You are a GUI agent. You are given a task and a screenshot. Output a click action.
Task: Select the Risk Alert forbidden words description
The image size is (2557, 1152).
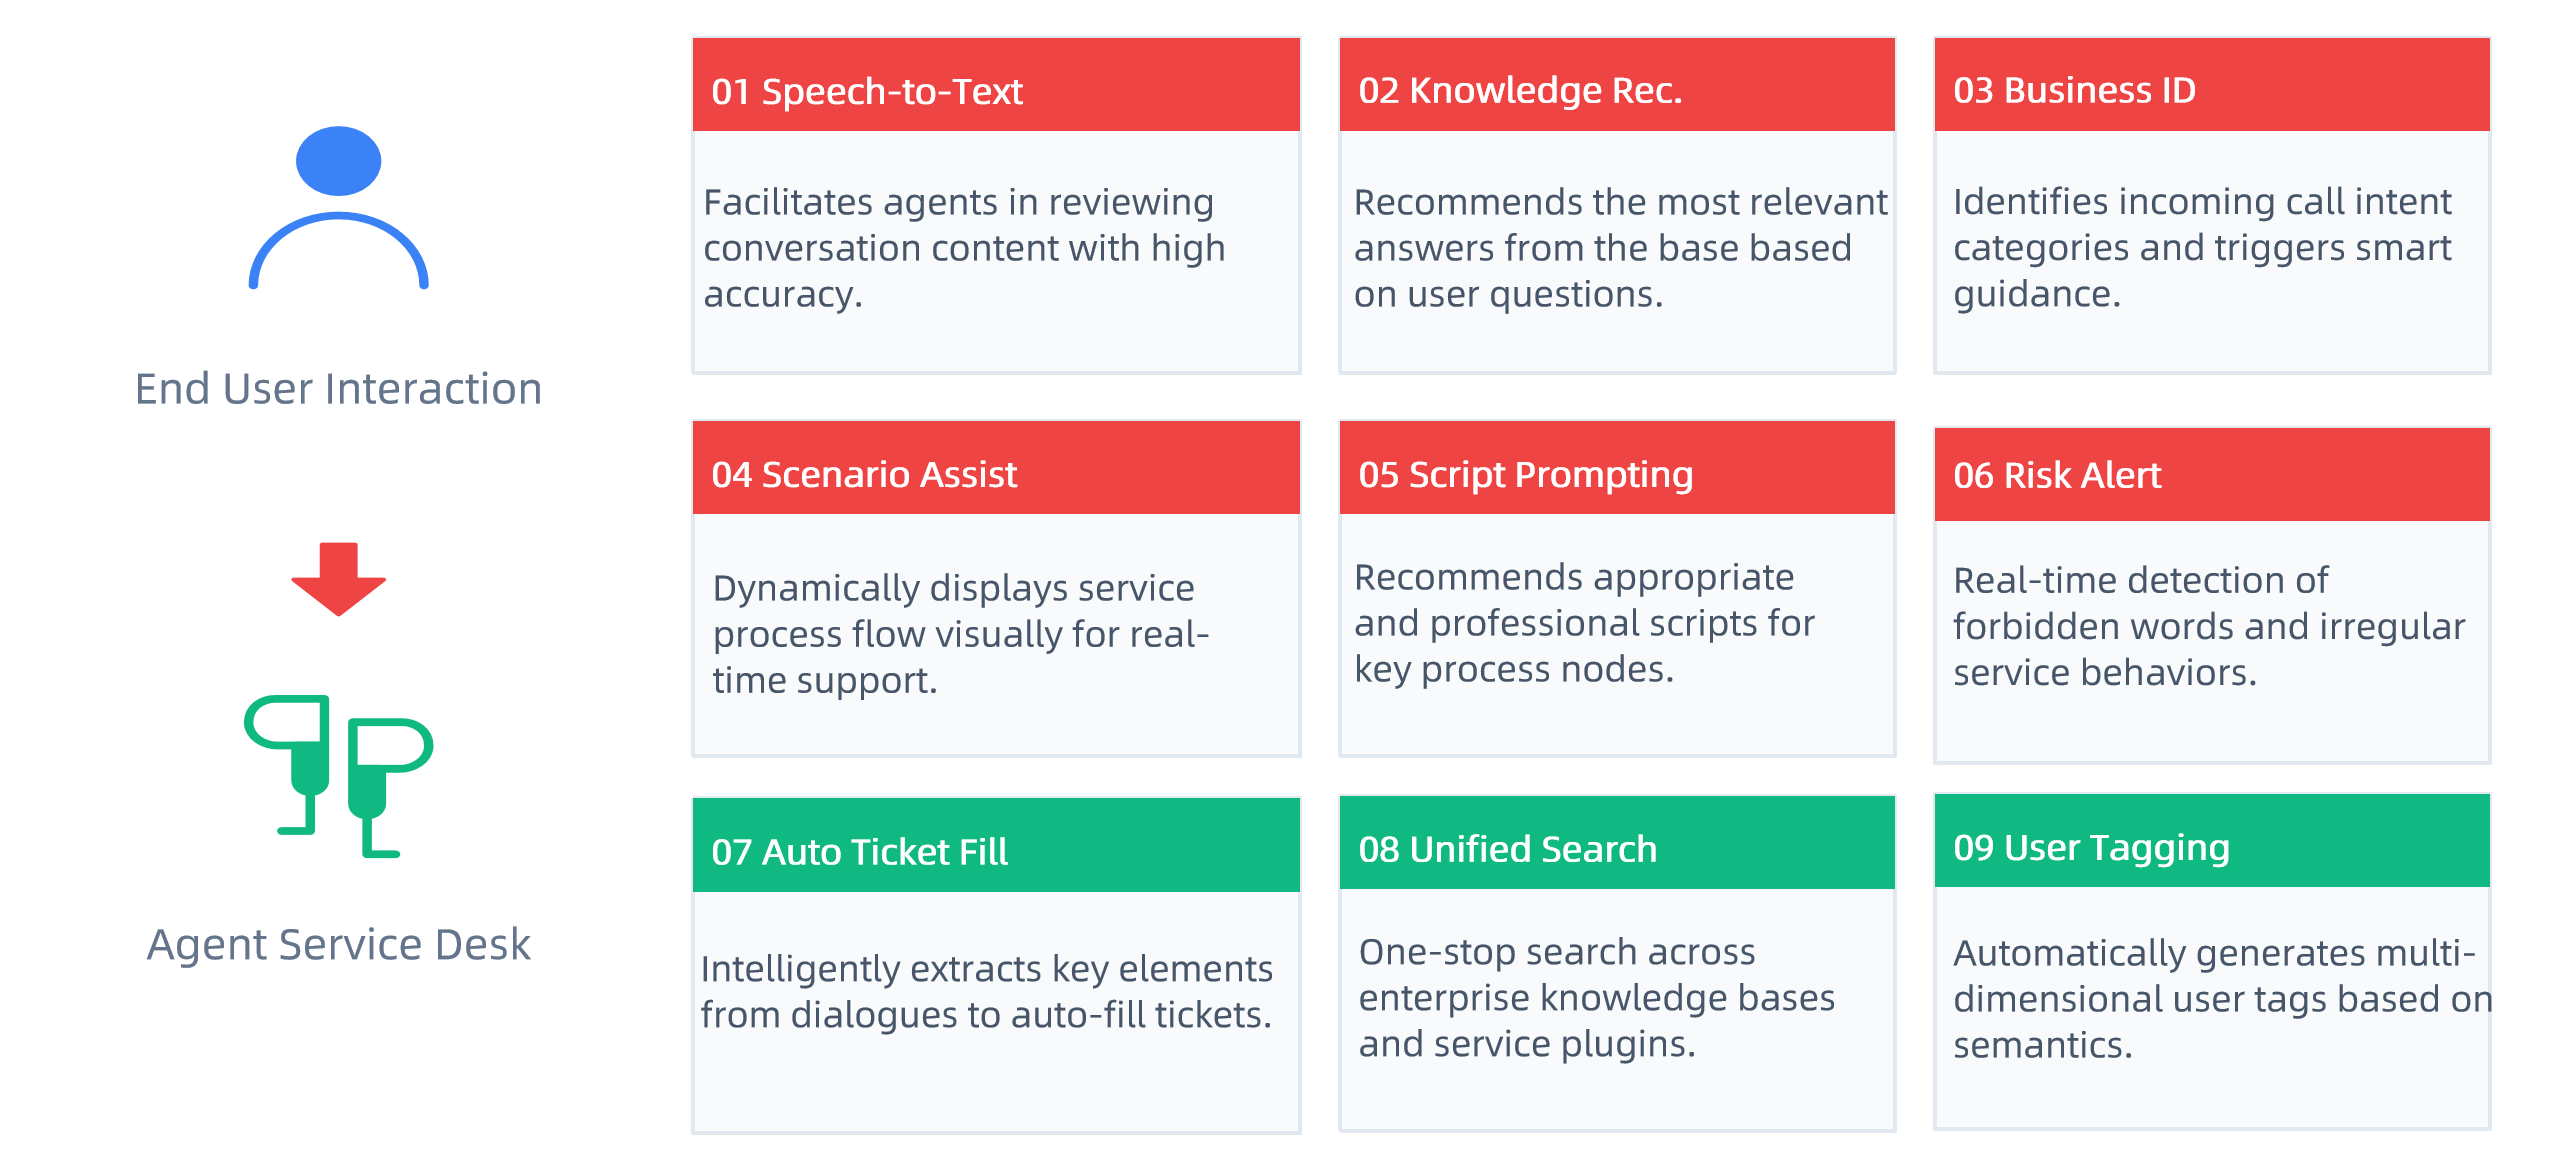2208,626
